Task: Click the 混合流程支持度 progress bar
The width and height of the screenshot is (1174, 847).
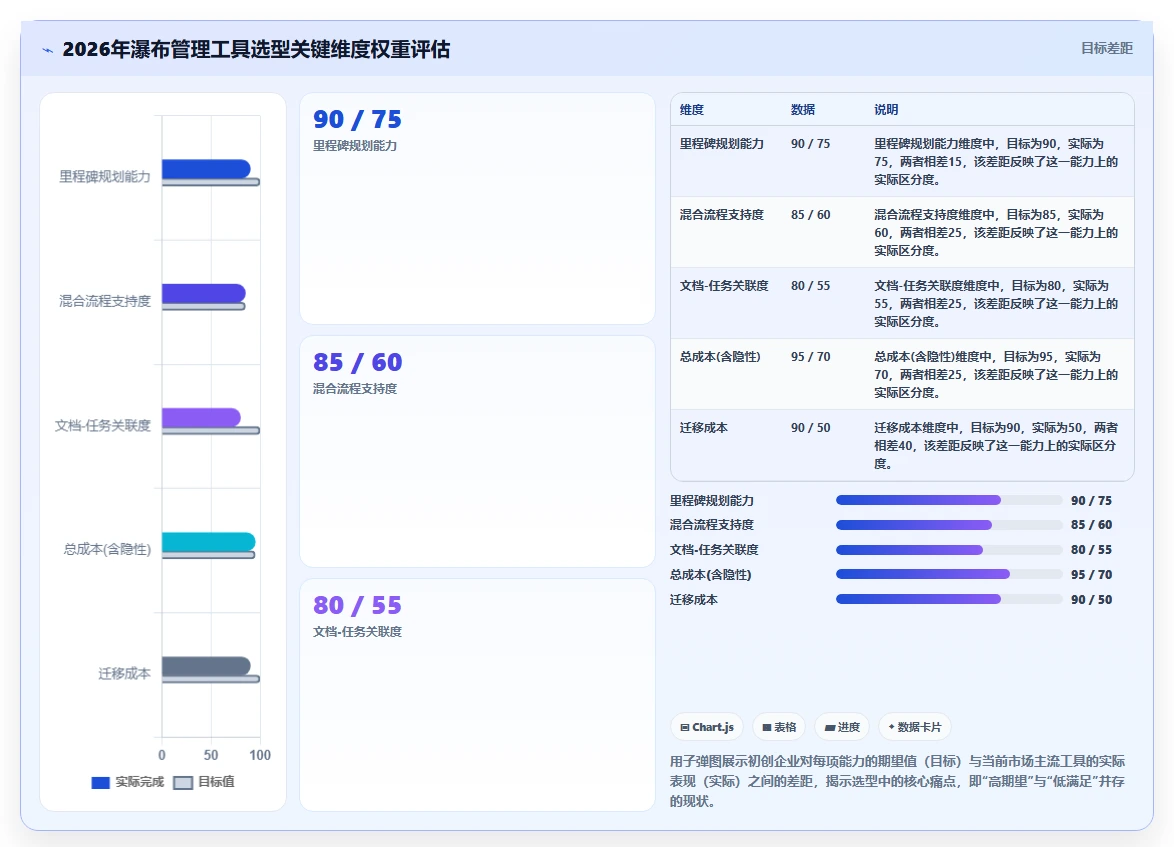Action: 949,525
